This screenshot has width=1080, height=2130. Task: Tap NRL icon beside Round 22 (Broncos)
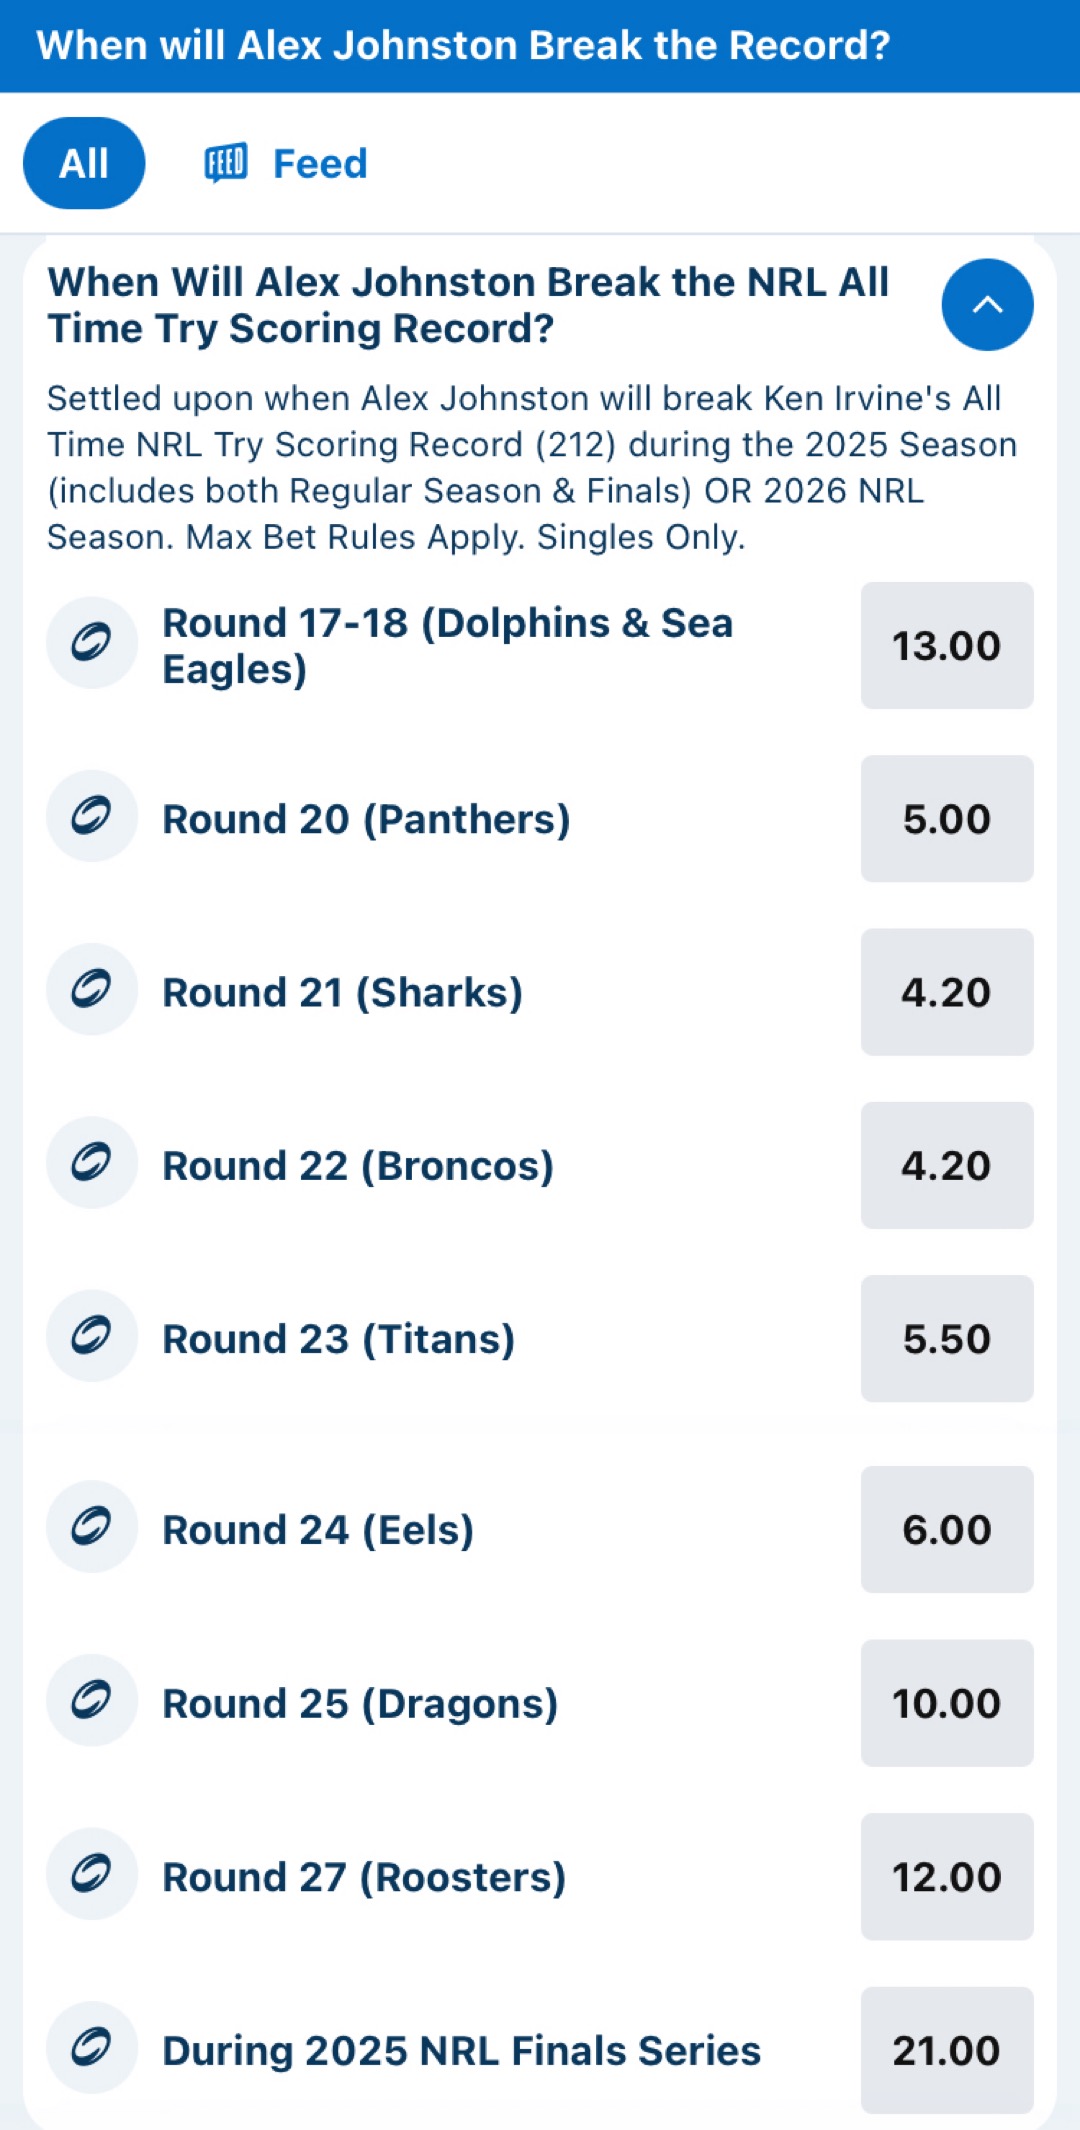pyautogui.click(x=92, y=1162)
